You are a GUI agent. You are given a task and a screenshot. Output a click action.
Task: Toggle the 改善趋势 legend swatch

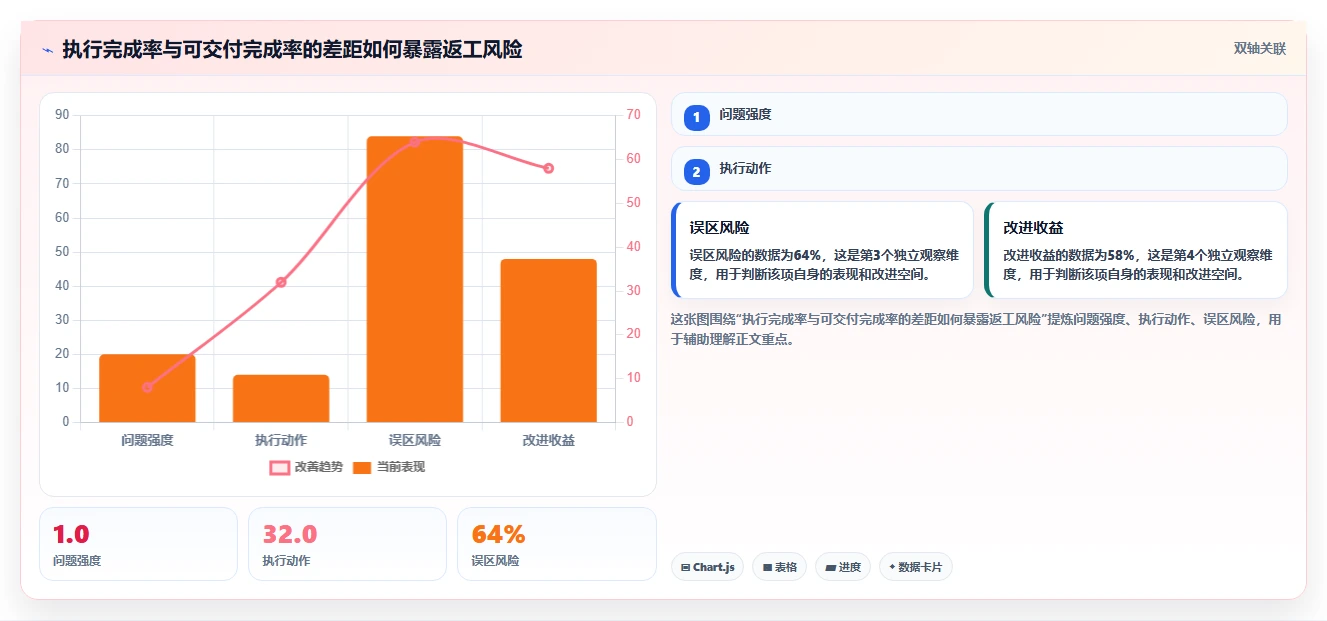click(x=280, y=467)
